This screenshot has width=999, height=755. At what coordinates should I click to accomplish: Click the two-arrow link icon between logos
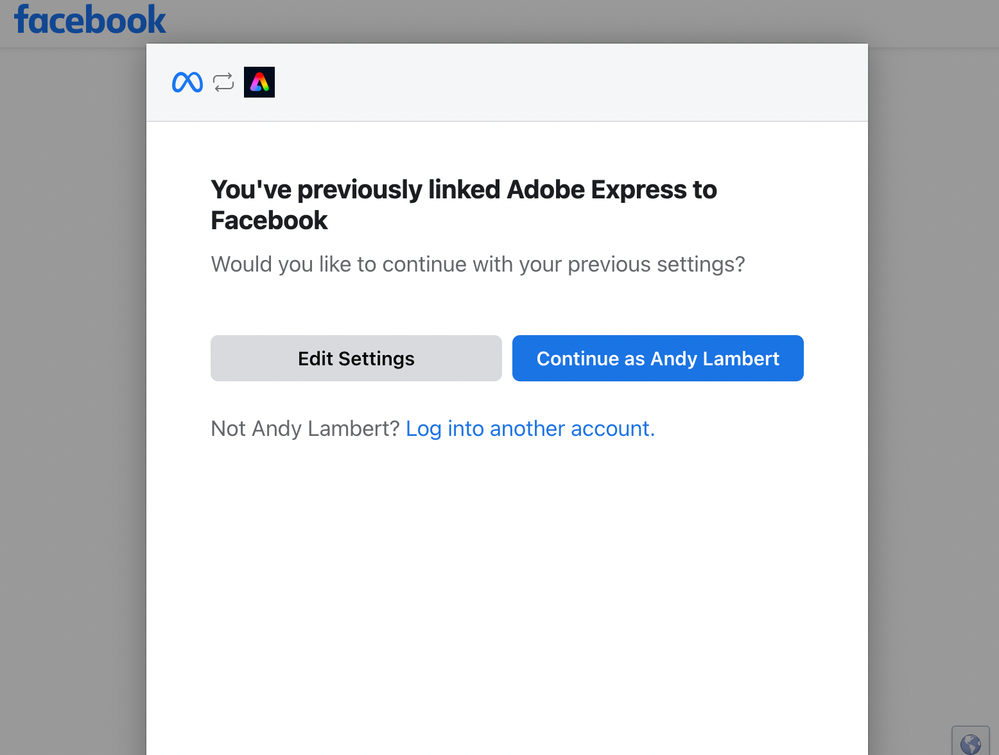point(223,82)
